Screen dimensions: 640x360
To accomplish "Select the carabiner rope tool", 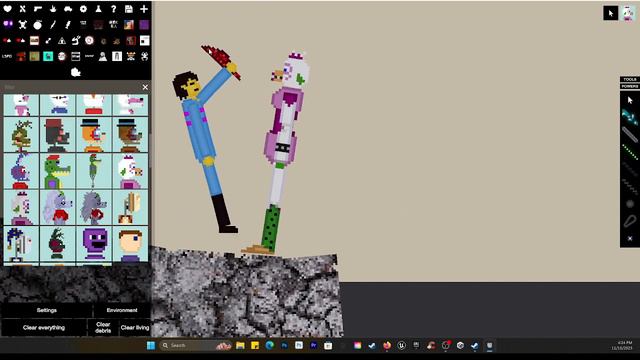I will point(630,221).
